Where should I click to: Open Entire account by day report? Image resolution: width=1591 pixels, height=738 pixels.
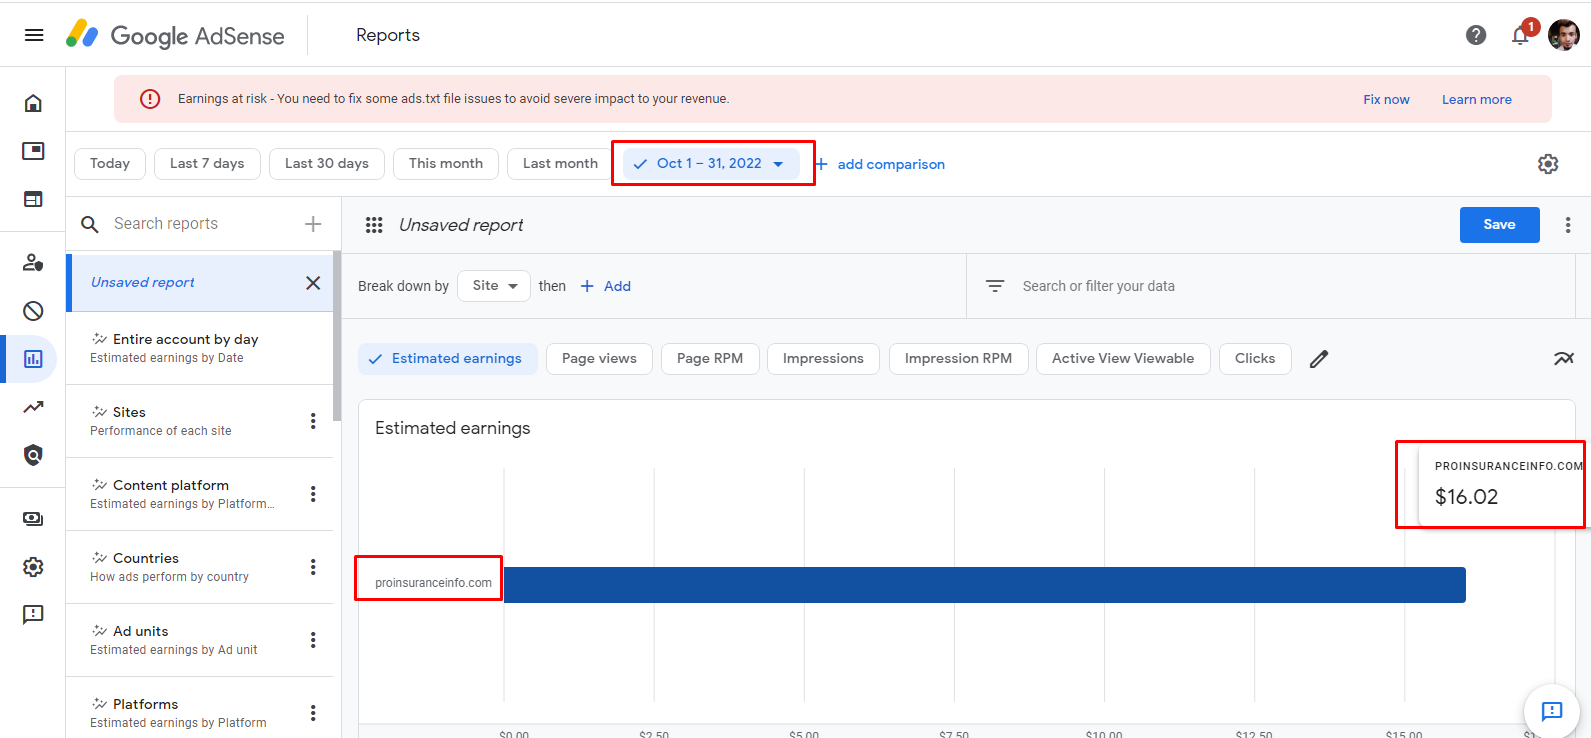[x=199, y=348]
